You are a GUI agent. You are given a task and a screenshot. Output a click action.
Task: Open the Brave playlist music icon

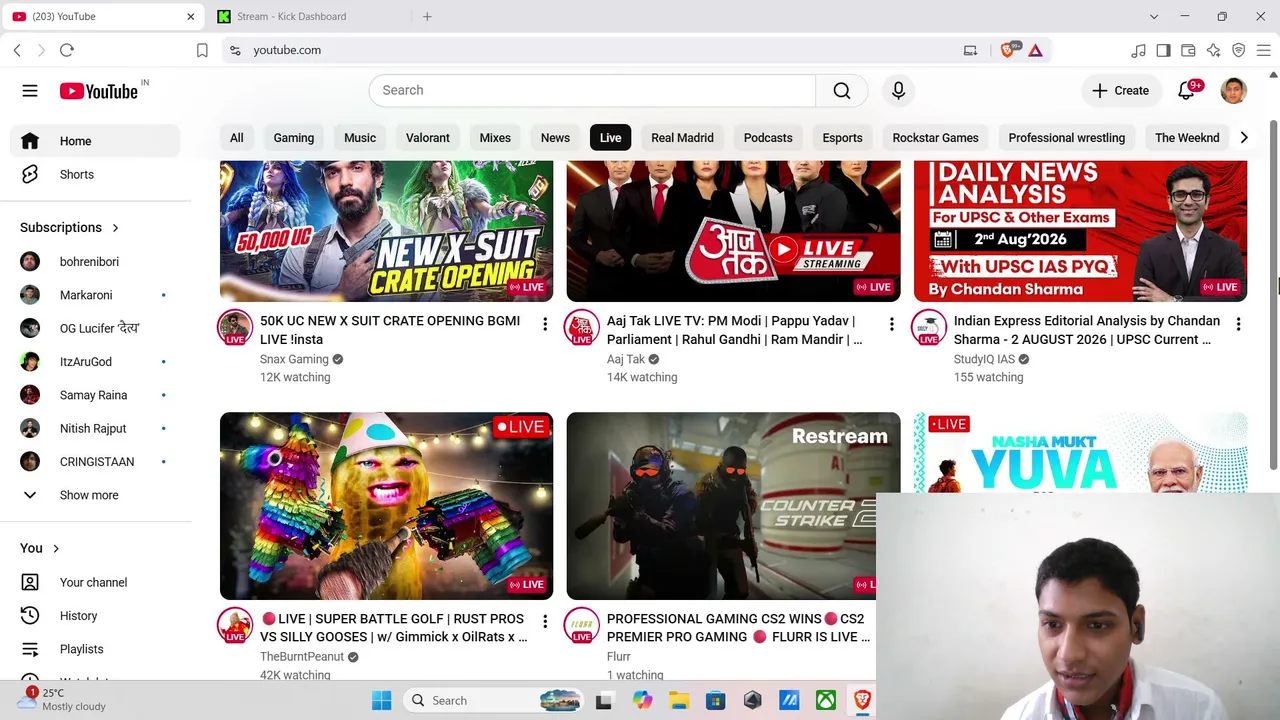[x=1138, y=50]
